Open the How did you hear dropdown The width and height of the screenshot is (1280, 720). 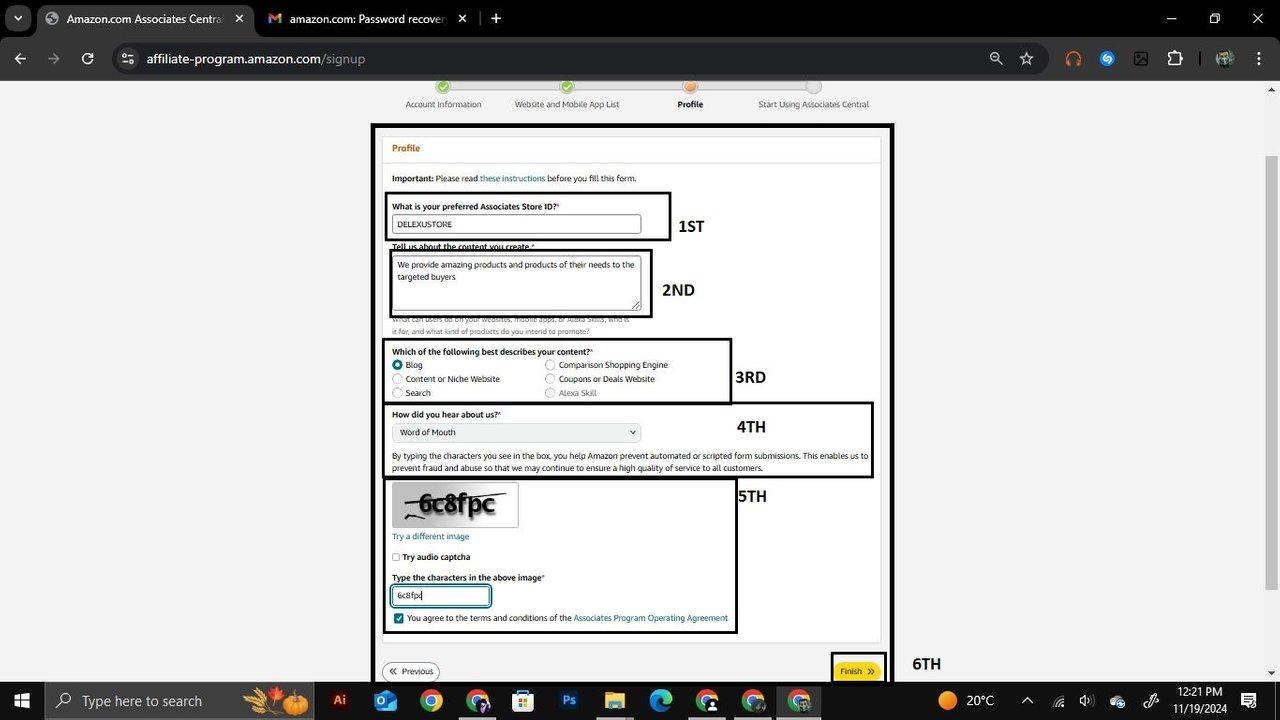[x=516, y=432]
